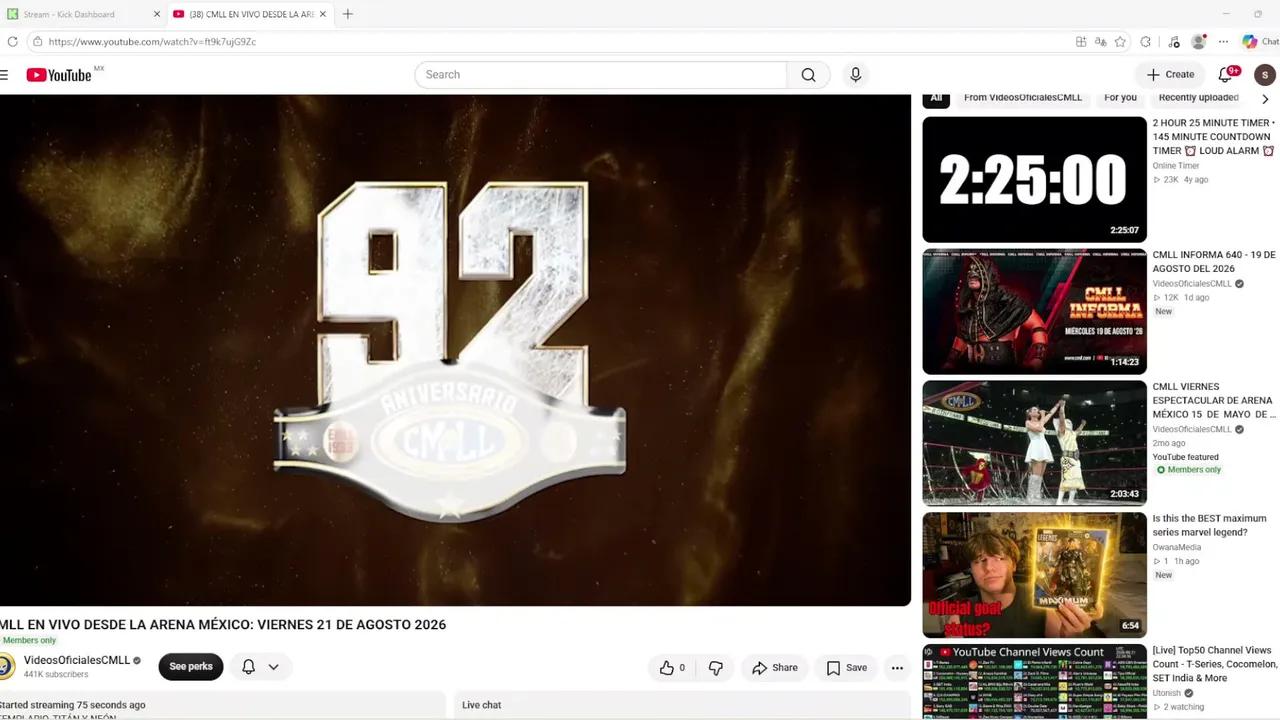Click the 'Live chat' header text

point(481,705)
